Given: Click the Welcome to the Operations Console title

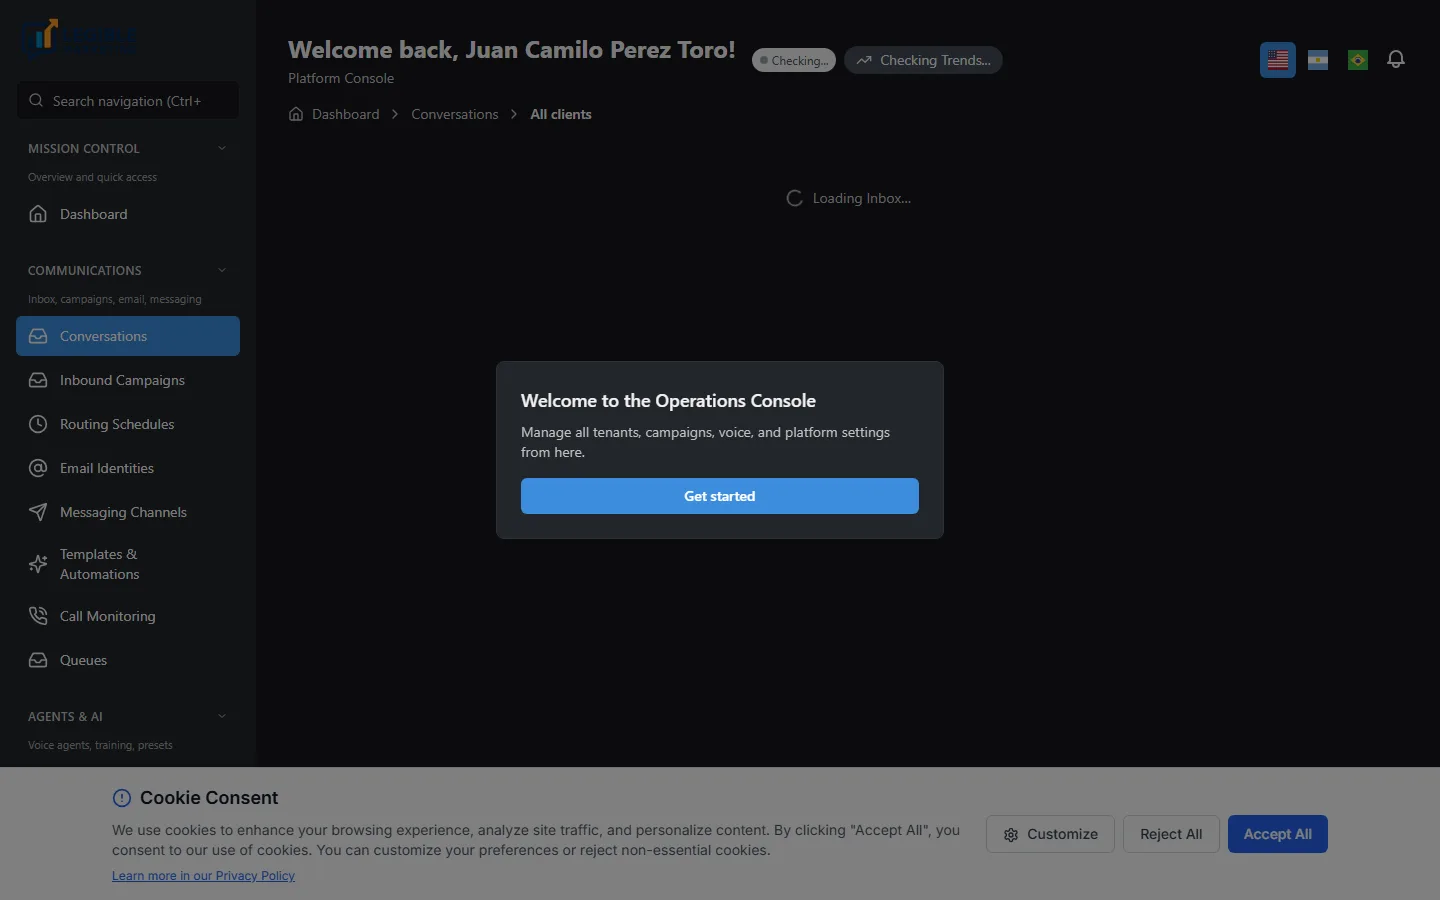Looking at the screenshot, I should (x=668, y=401).
